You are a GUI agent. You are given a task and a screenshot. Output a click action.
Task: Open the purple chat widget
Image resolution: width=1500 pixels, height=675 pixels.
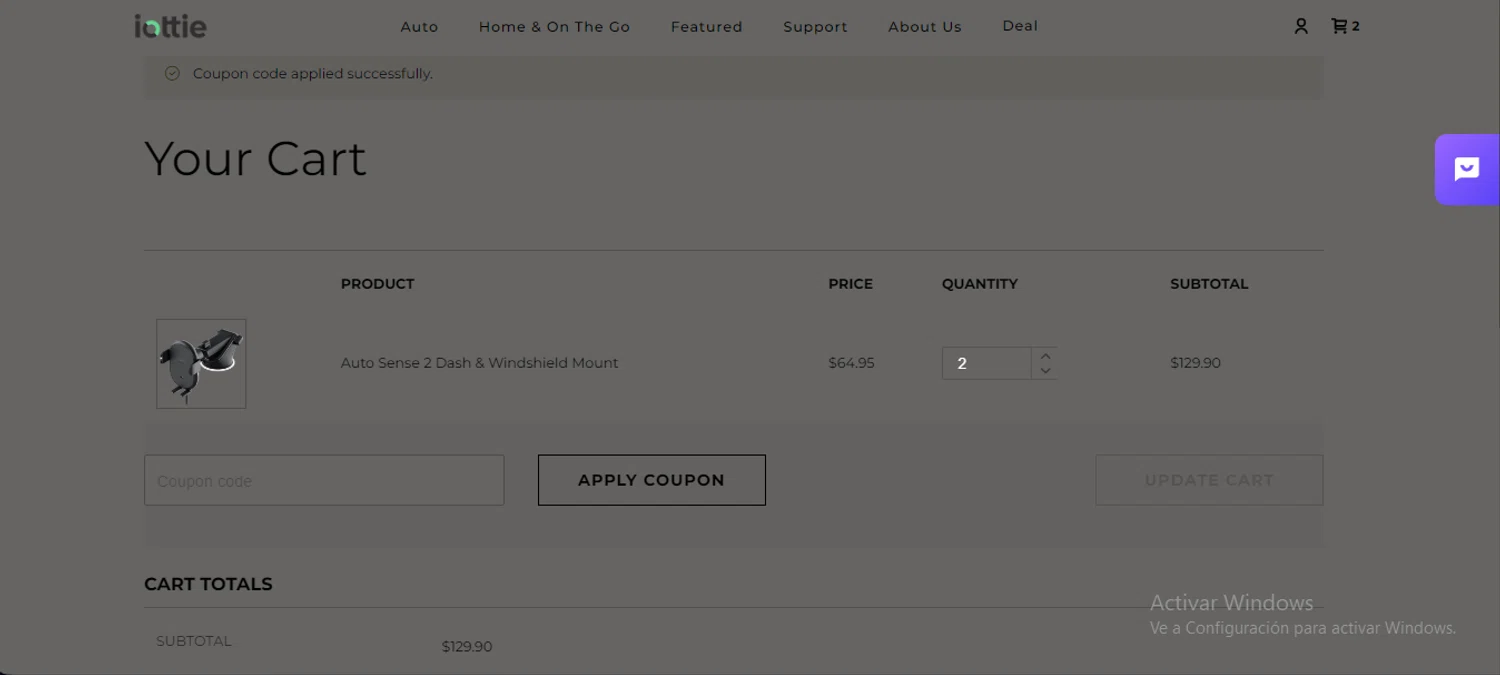click(1466, 169)
